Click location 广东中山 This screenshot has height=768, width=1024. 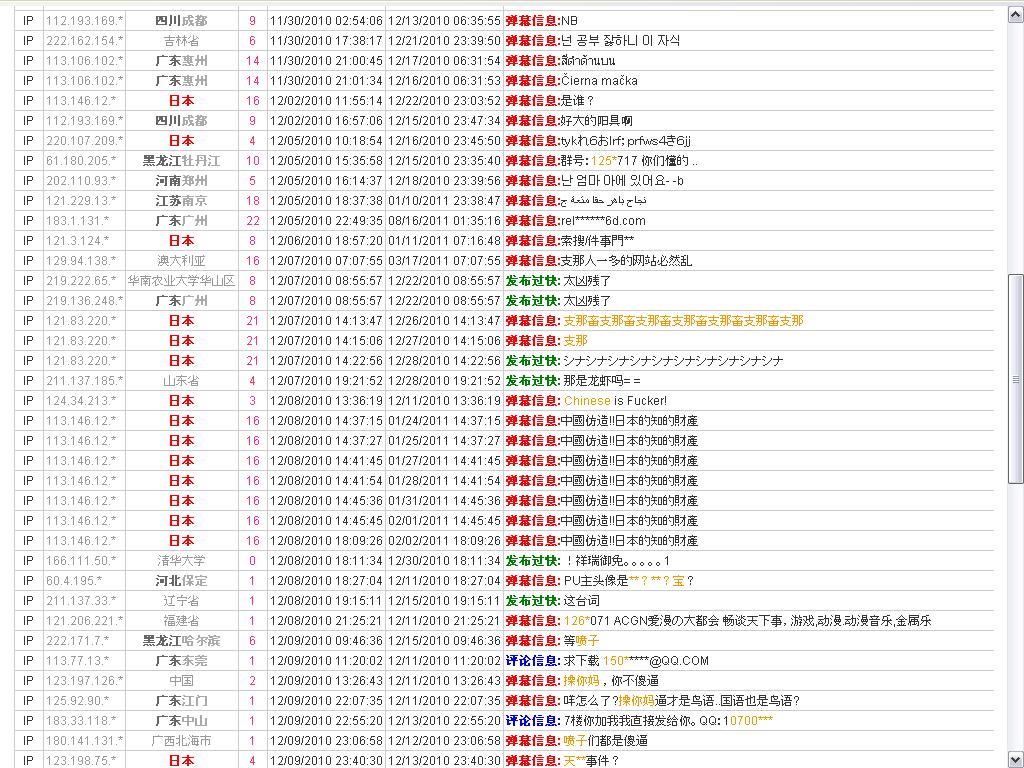[x=182, y=720]
